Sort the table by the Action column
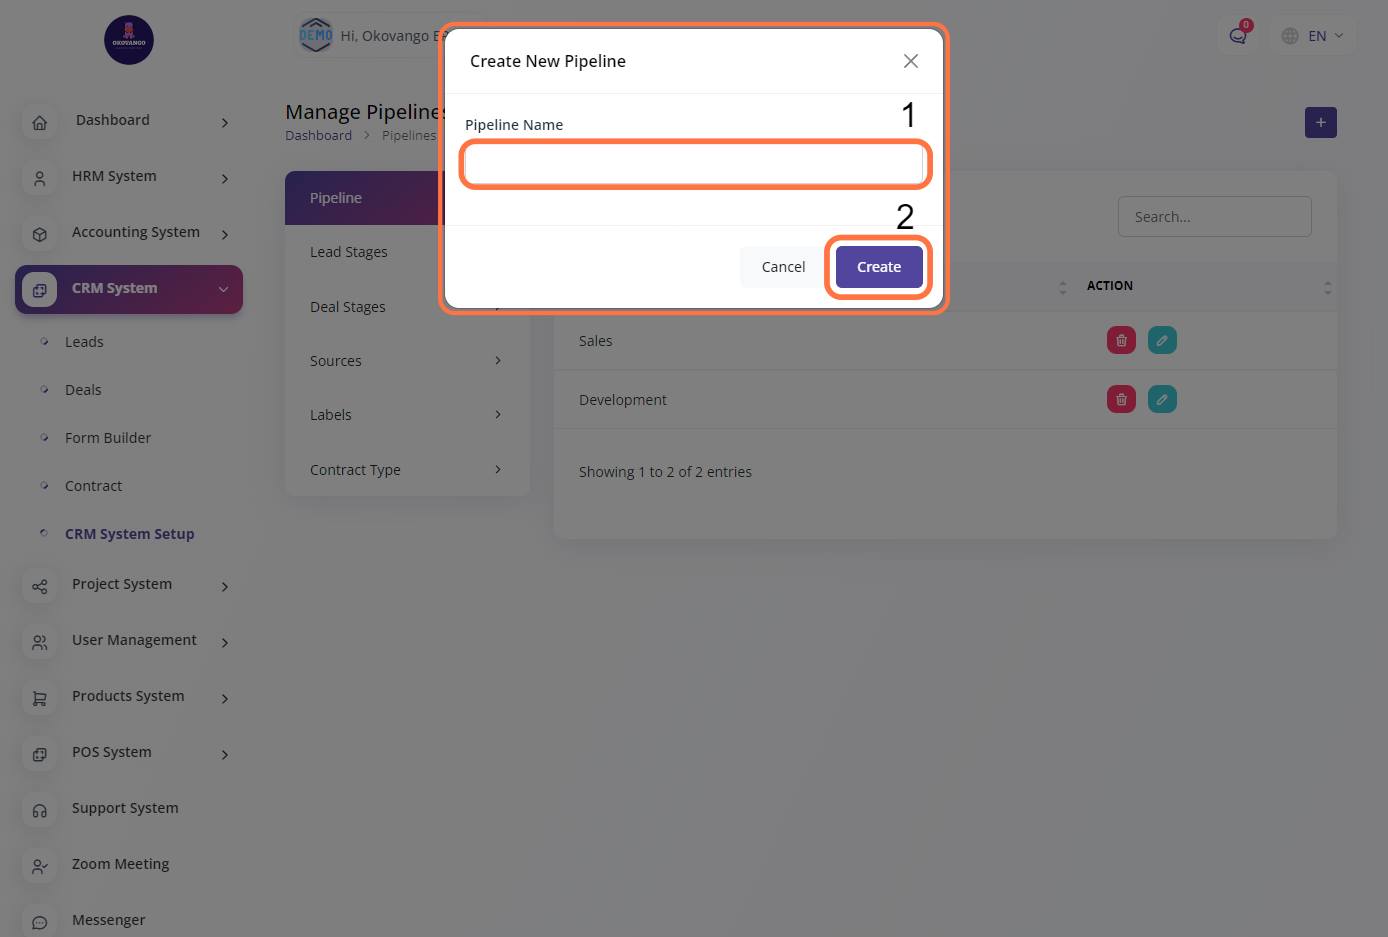Screen dimensions: 1388x937 click(x=1327, y=287)
